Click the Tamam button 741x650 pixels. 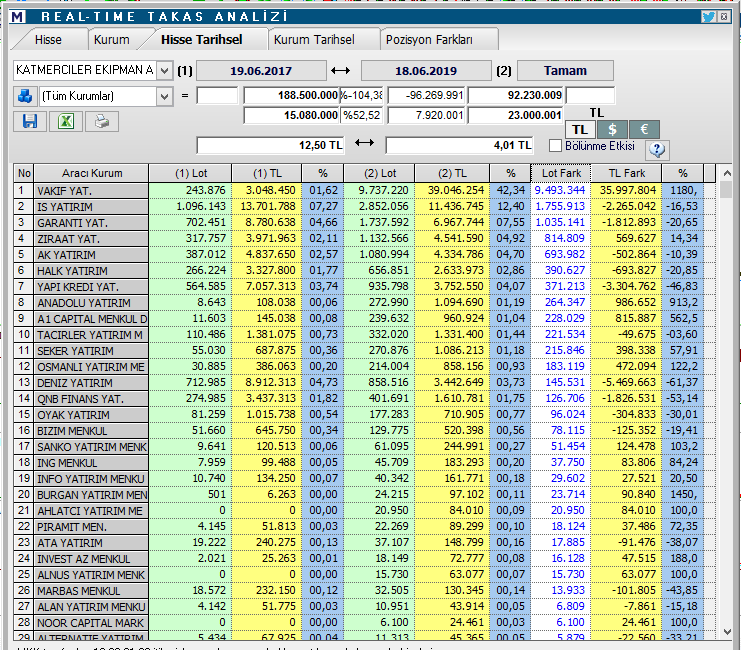point(565,71)
